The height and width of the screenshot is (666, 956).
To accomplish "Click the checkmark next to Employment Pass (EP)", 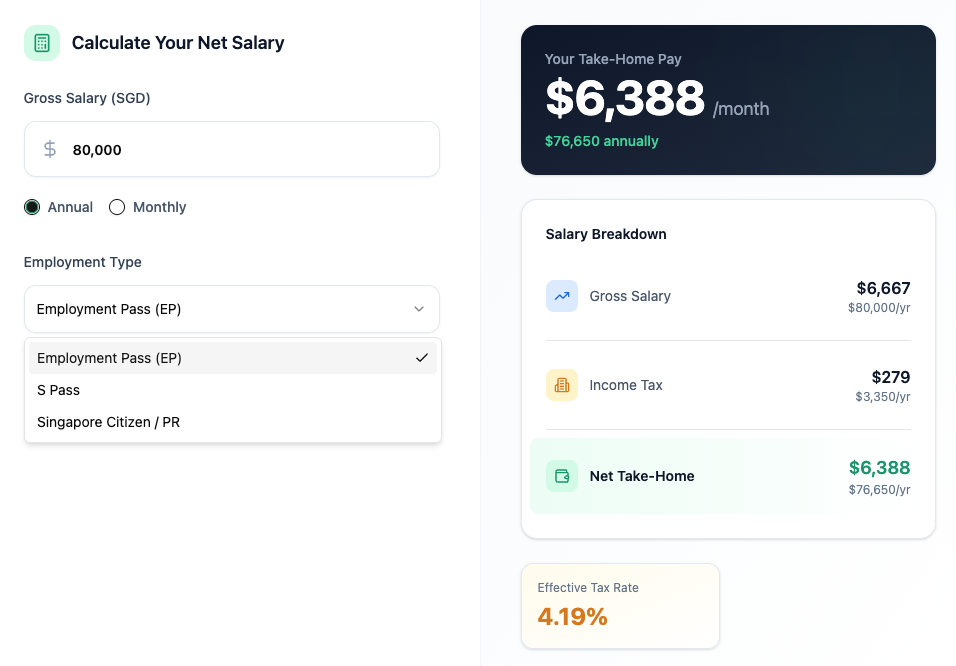I will (422, 357).
